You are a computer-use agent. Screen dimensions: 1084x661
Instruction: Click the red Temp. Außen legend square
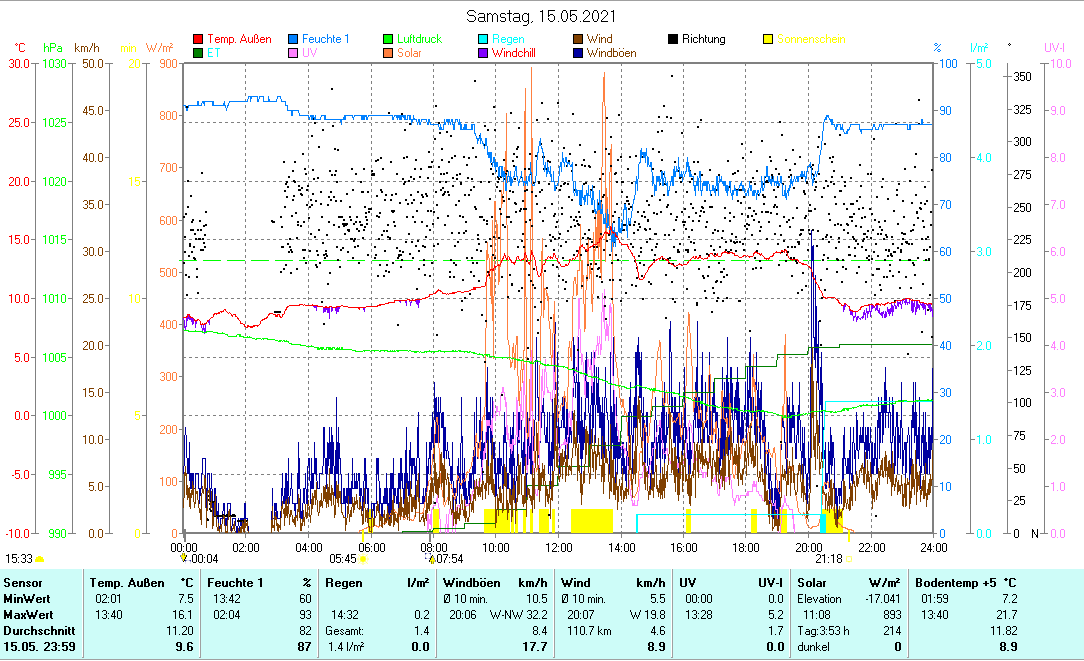197,40
